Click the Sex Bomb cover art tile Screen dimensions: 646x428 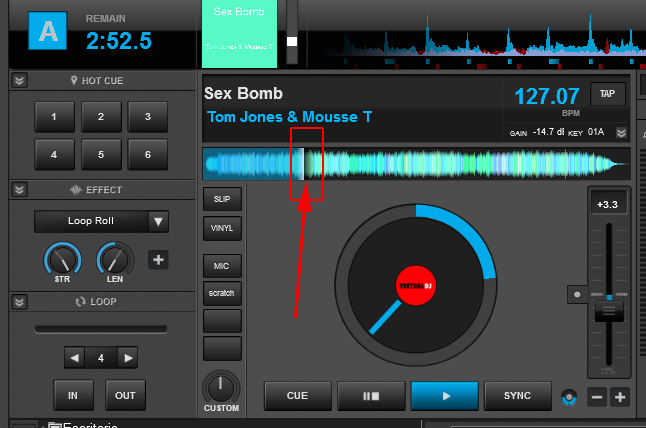coord(239,34)
